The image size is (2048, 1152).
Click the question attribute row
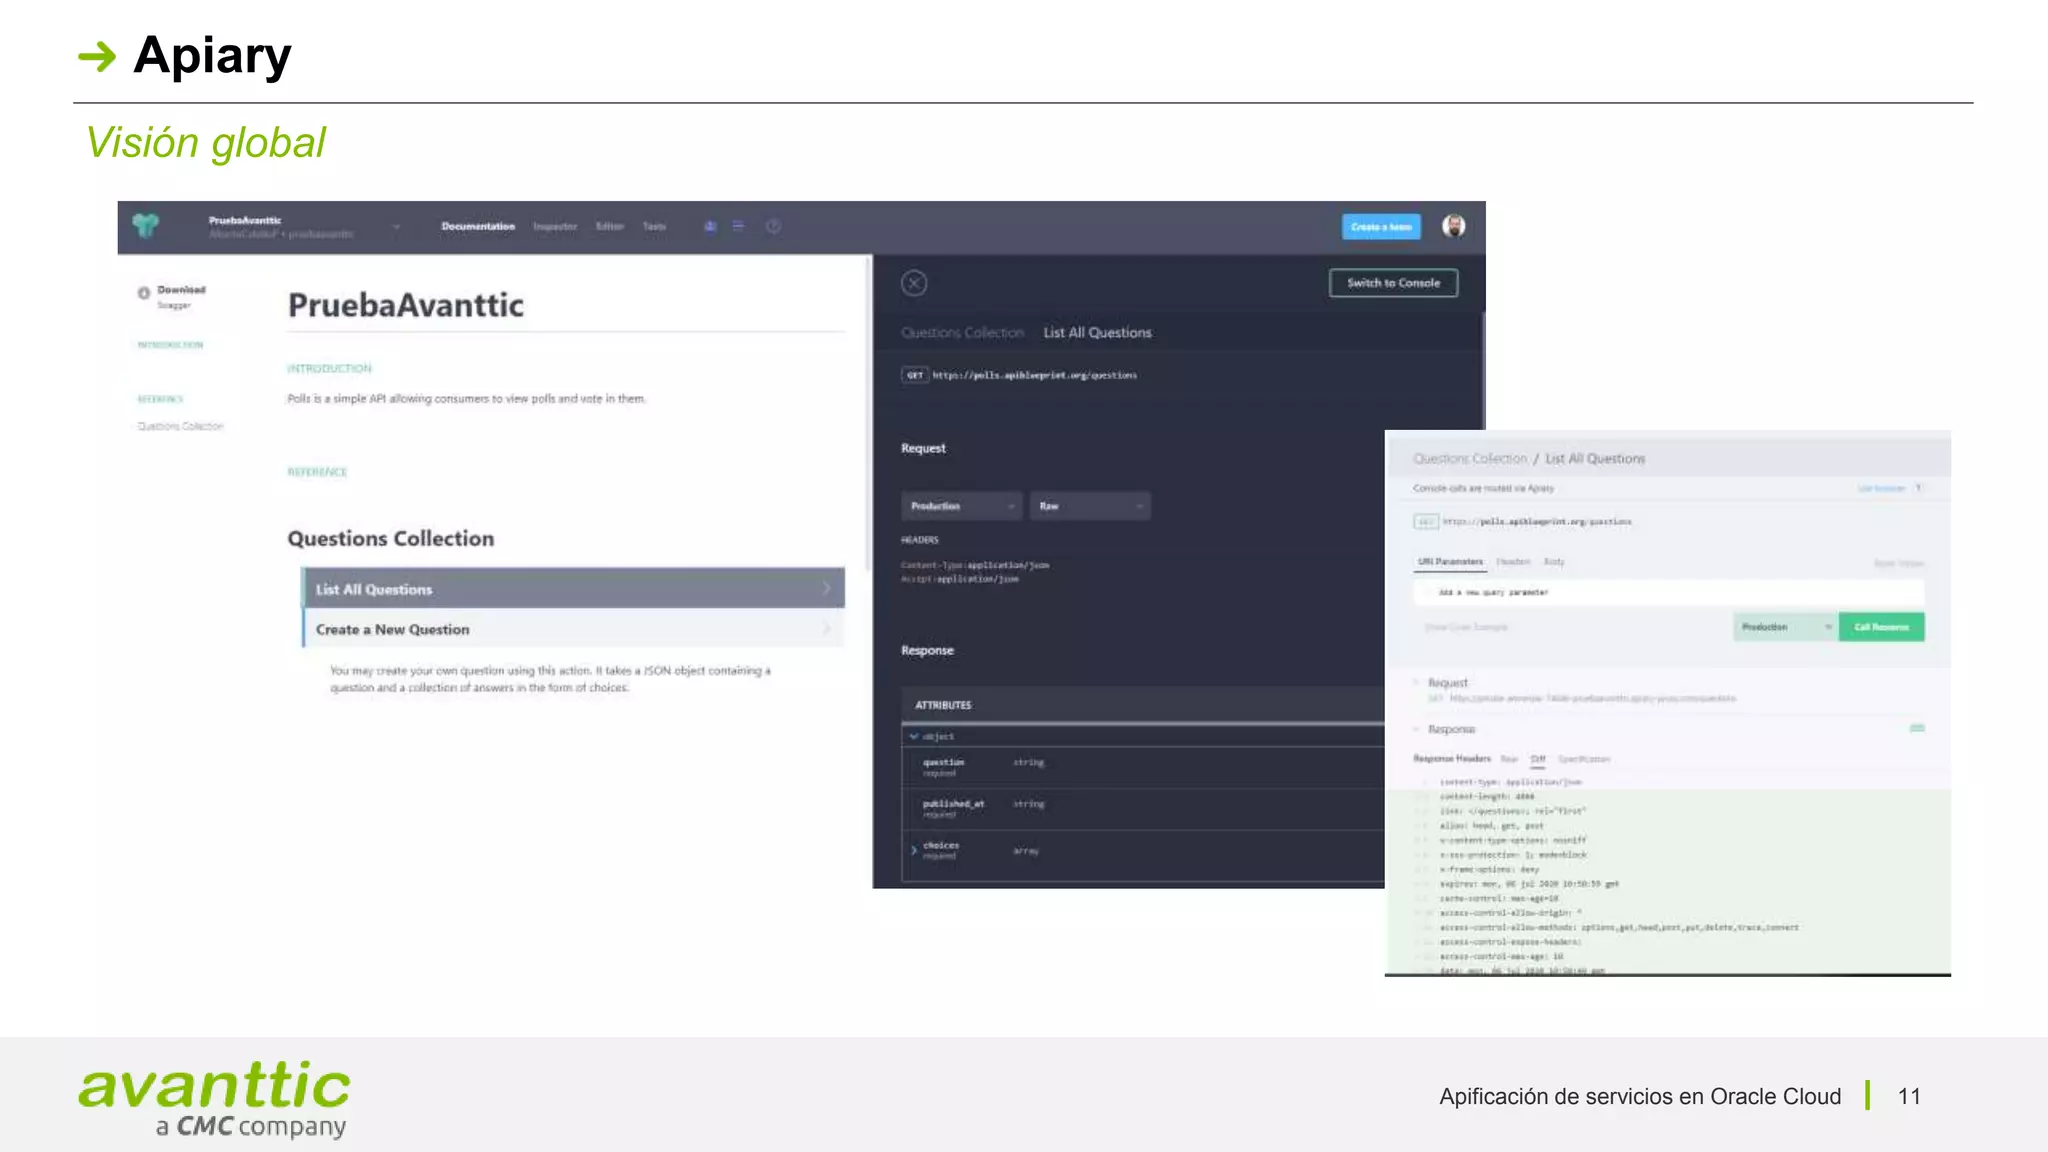[x=1143, y=767]
